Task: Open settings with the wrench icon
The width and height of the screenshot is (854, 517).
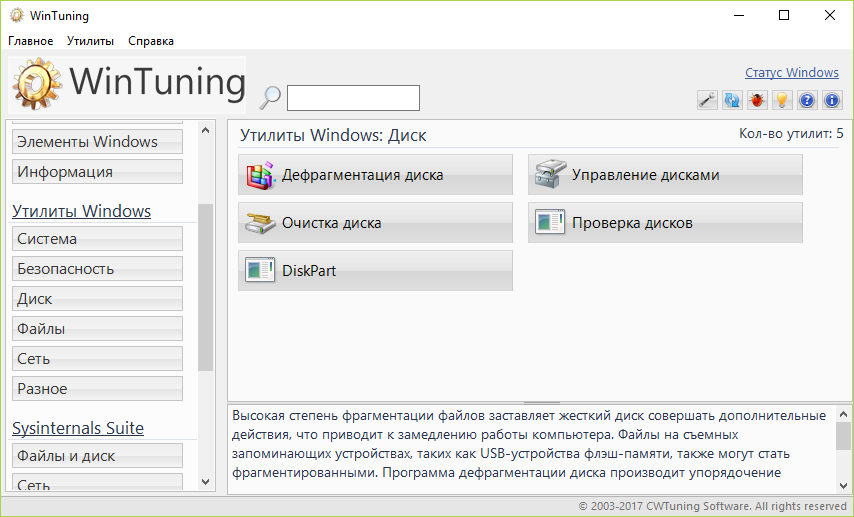Action: pos(707,100)
